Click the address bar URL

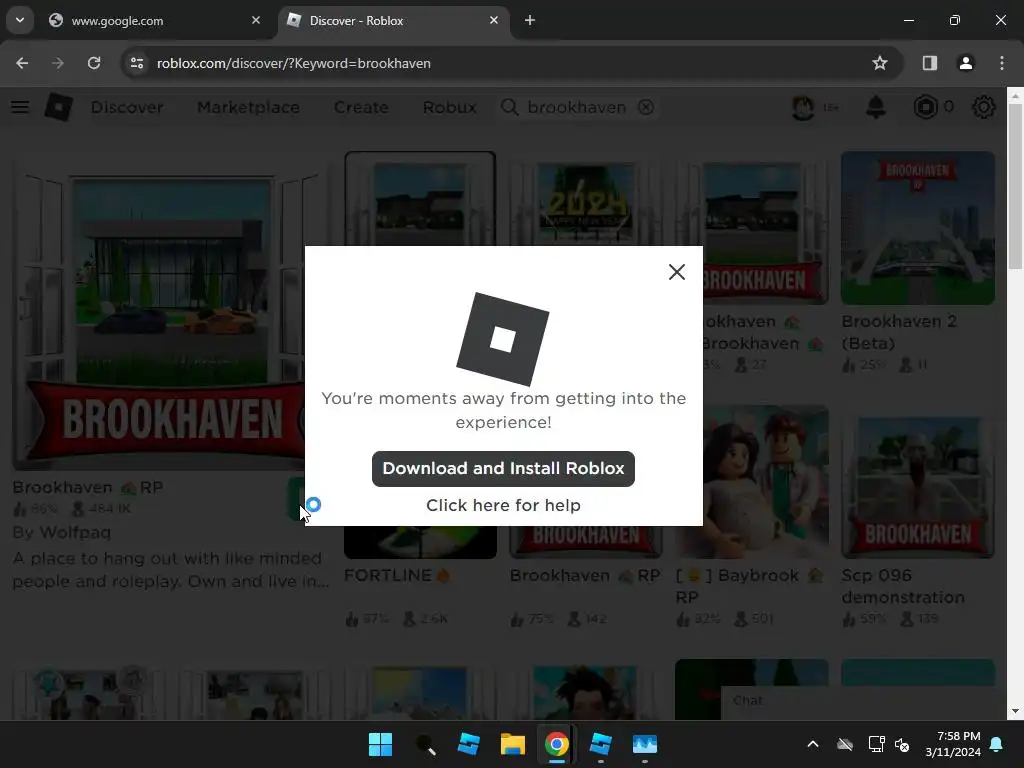[293, 63]
